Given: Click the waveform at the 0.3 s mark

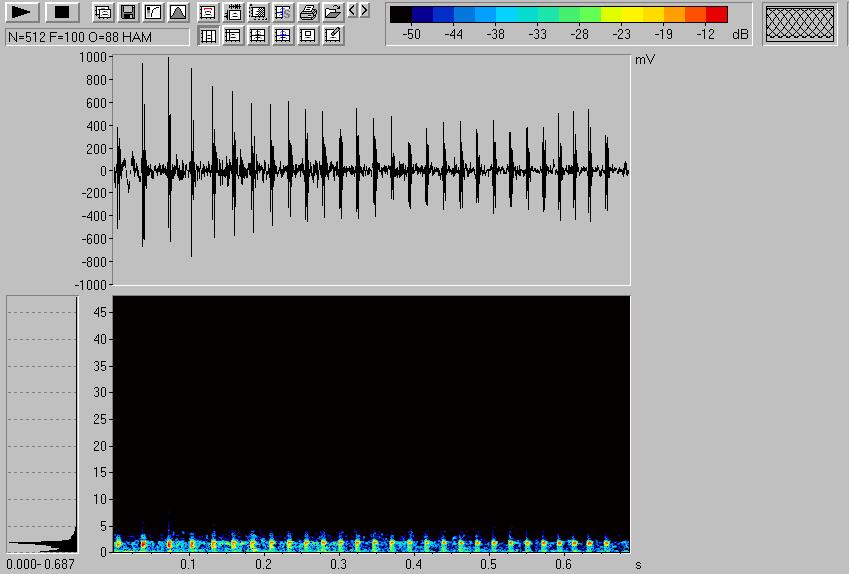Looking at the screenshot, I should coord(338,170).
